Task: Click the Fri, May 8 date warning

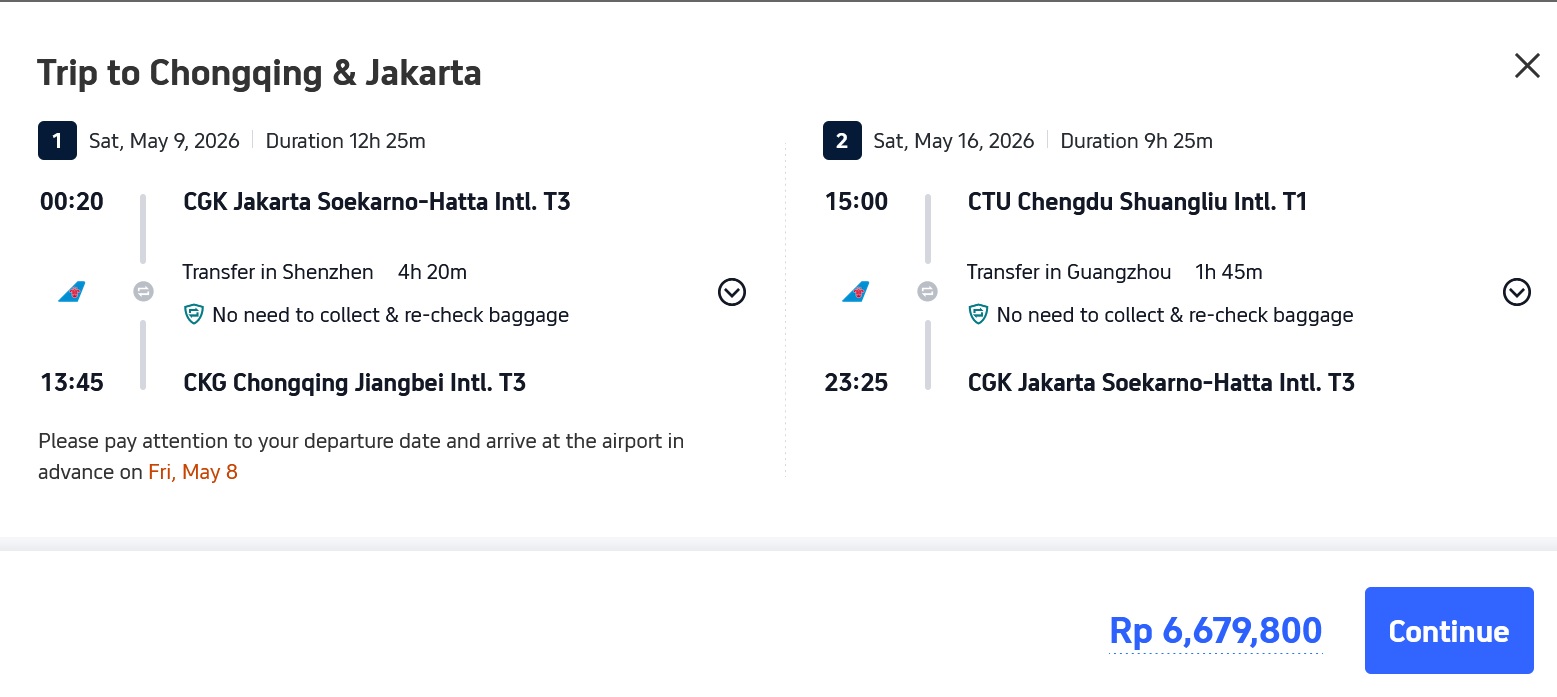Action: click(x=193, y=472)
